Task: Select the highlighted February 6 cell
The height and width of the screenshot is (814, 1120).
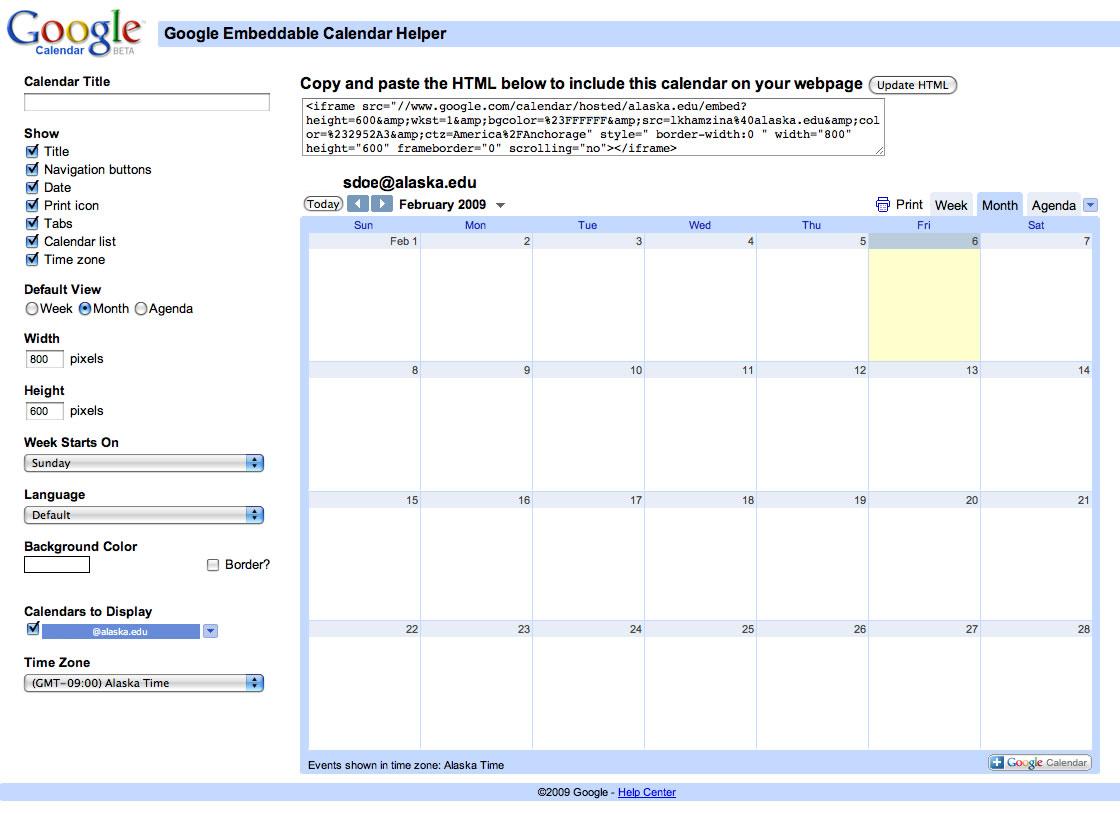Action: 924,298
